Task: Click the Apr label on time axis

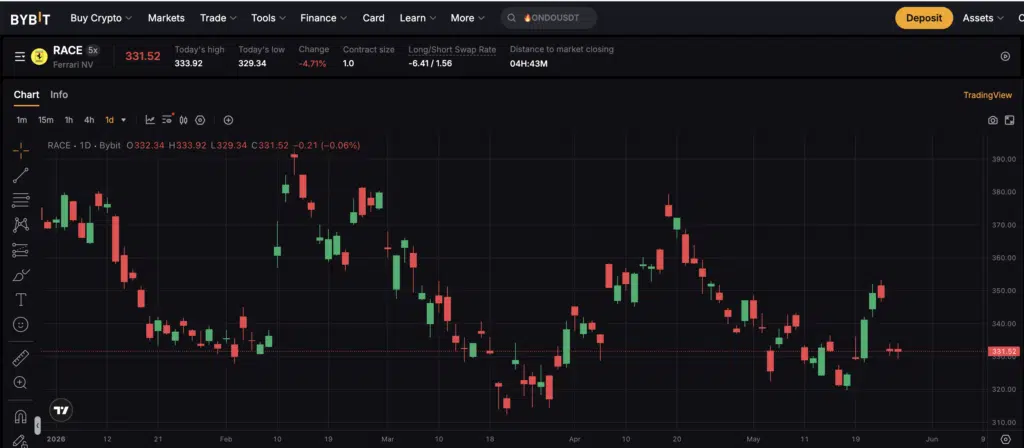Action: tap(574, 440)
